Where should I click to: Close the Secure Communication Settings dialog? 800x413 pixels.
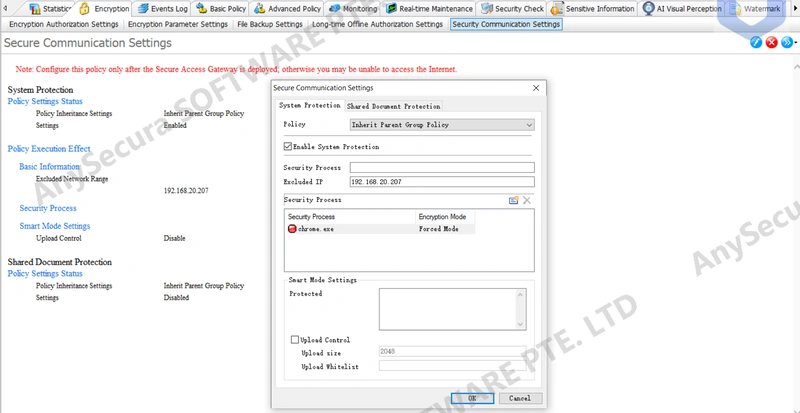pos(536,88)
